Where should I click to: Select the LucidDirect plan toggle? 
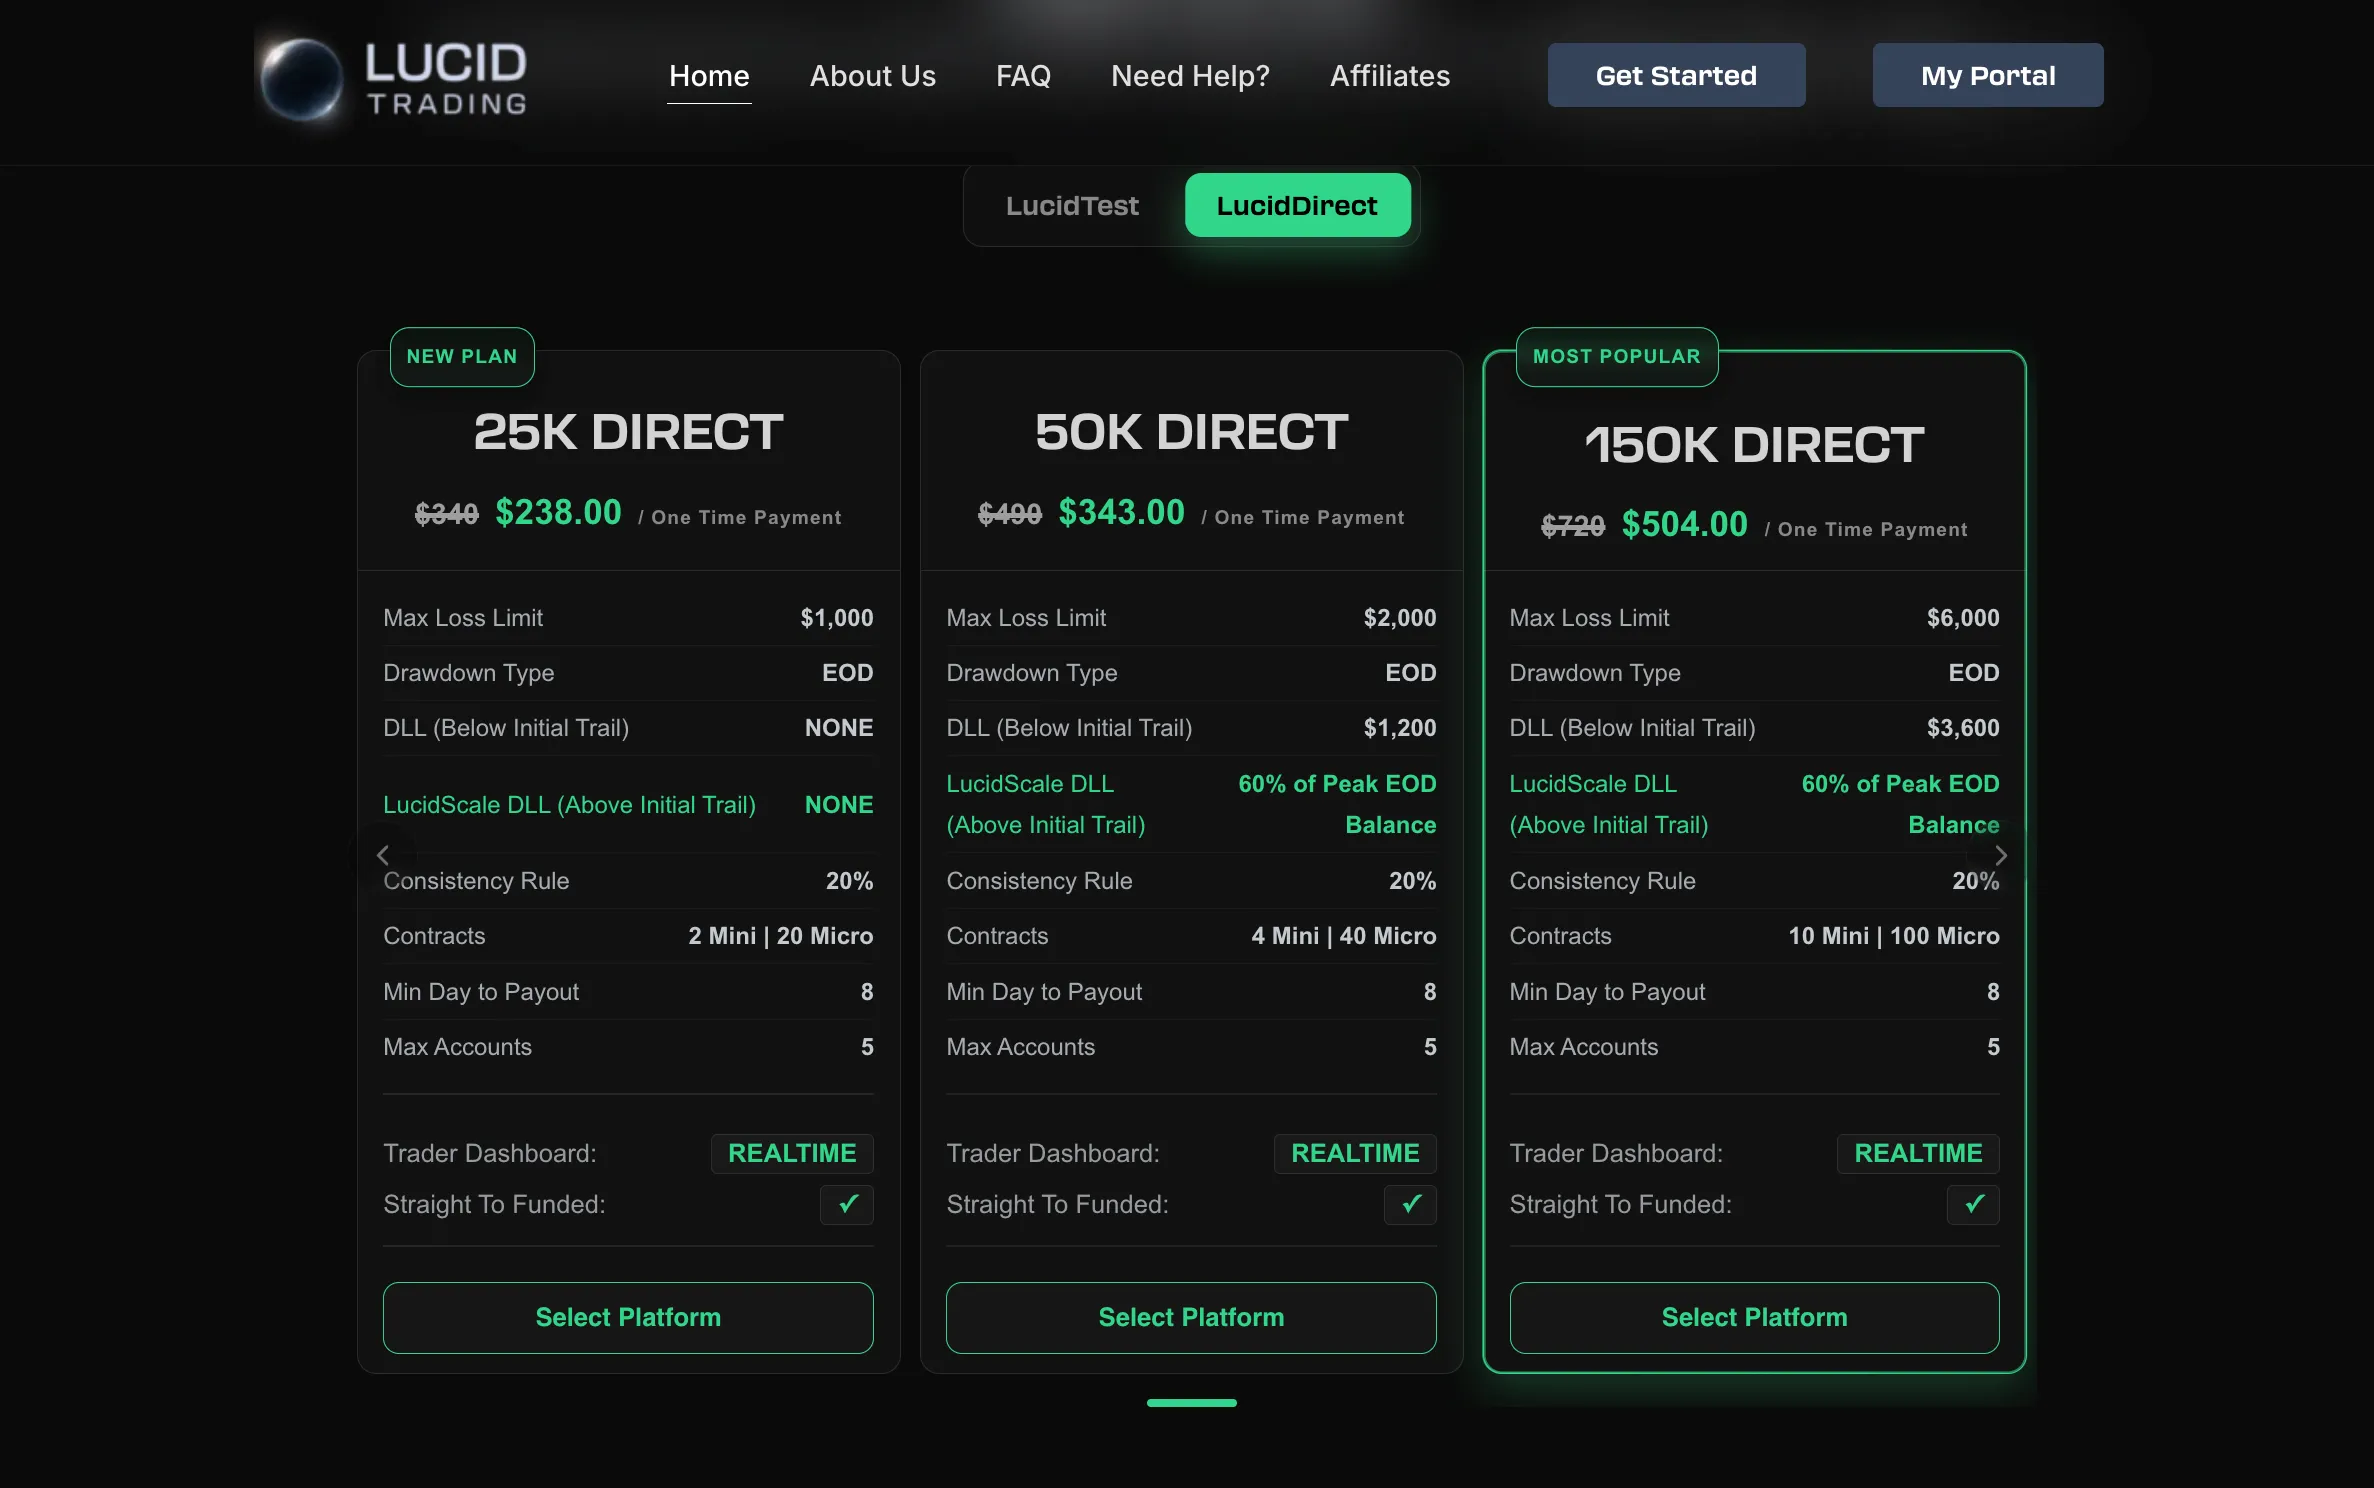[1297, 206]
